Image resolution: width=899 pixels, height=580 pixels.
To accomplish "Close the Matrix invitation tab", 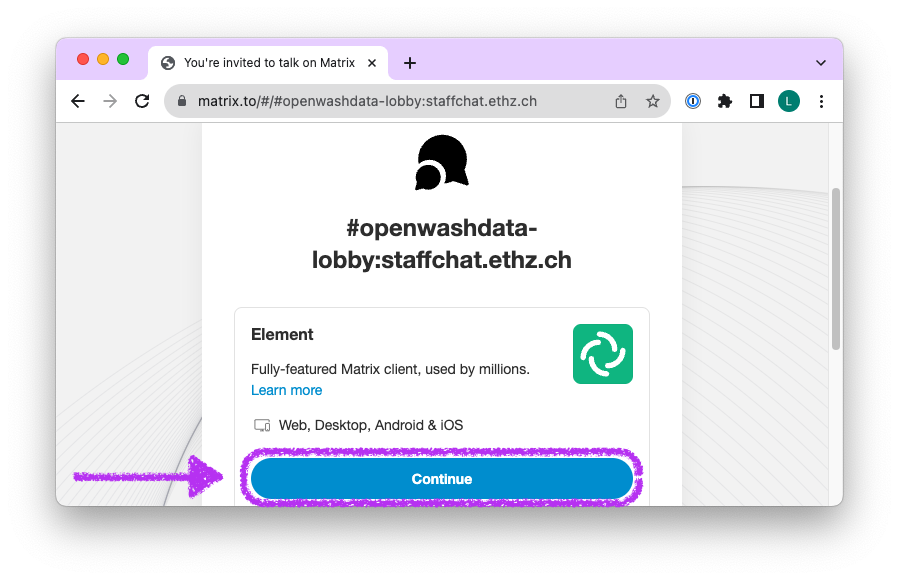I will (372, 63).
